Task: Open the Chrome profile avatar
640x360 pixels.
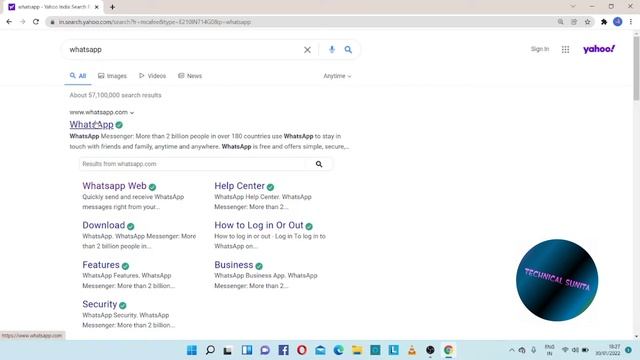Action: pyautogui.click(x=618, y=22)
